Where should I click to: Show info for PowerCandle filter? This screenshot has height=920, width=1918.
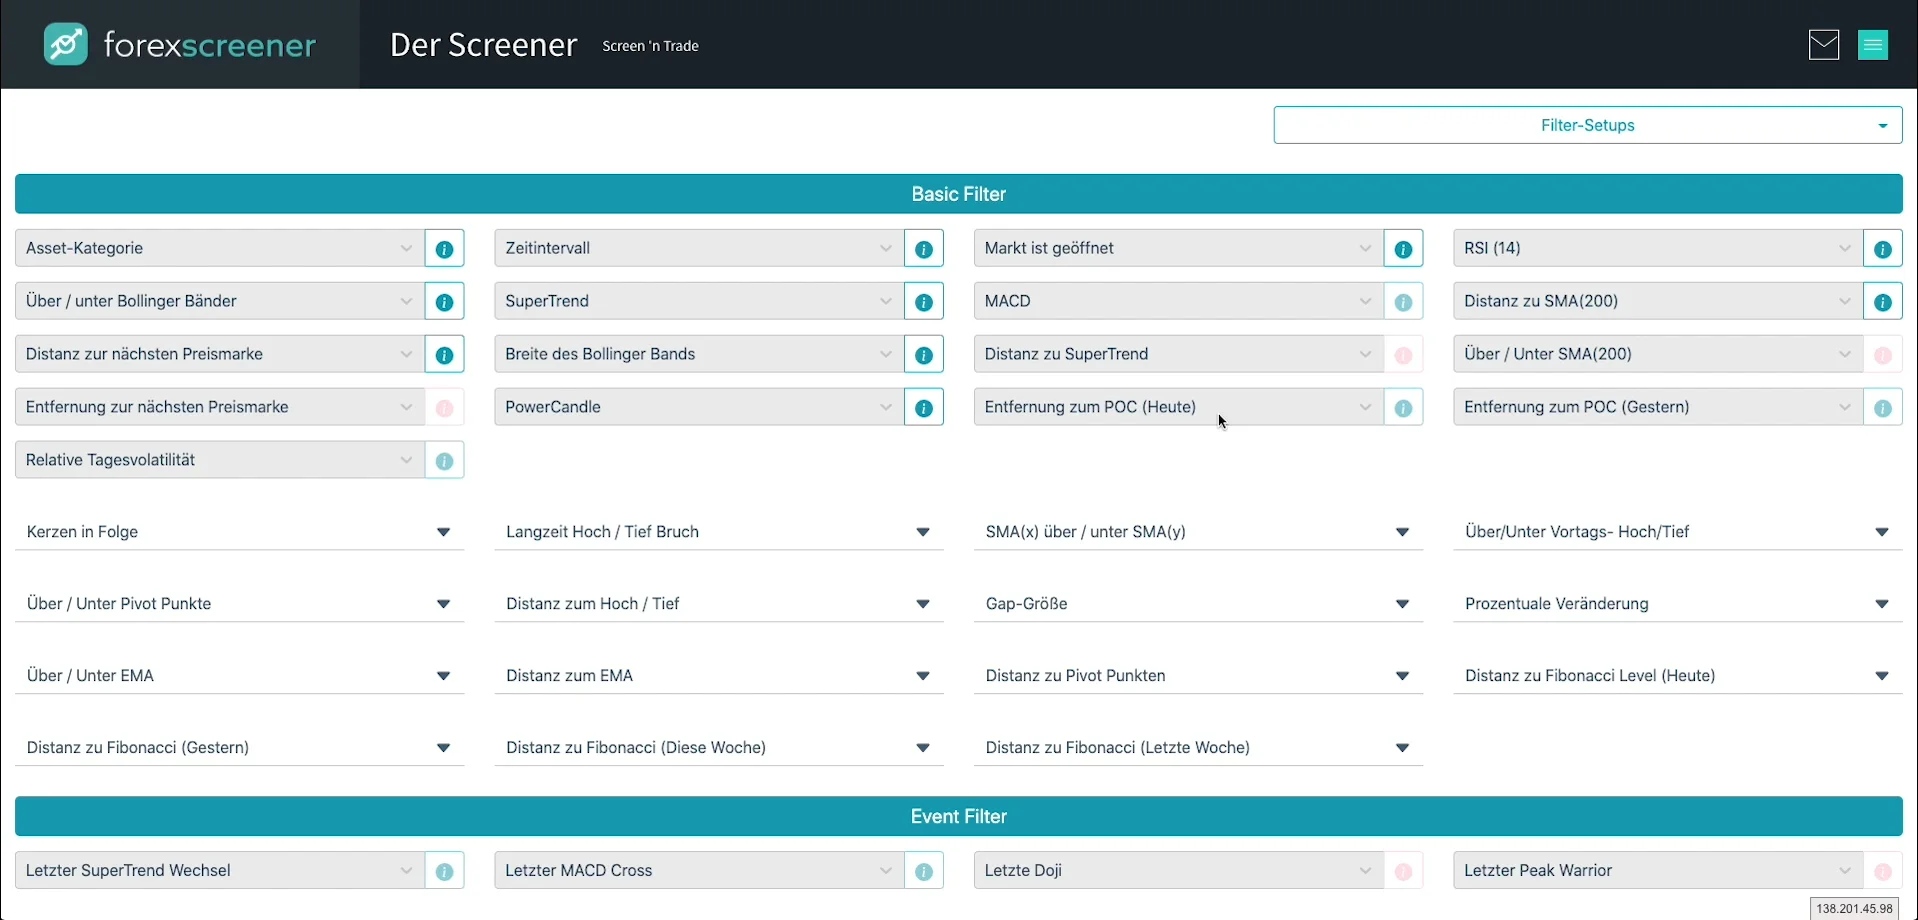pyautogui.click(x=924, y=407)
